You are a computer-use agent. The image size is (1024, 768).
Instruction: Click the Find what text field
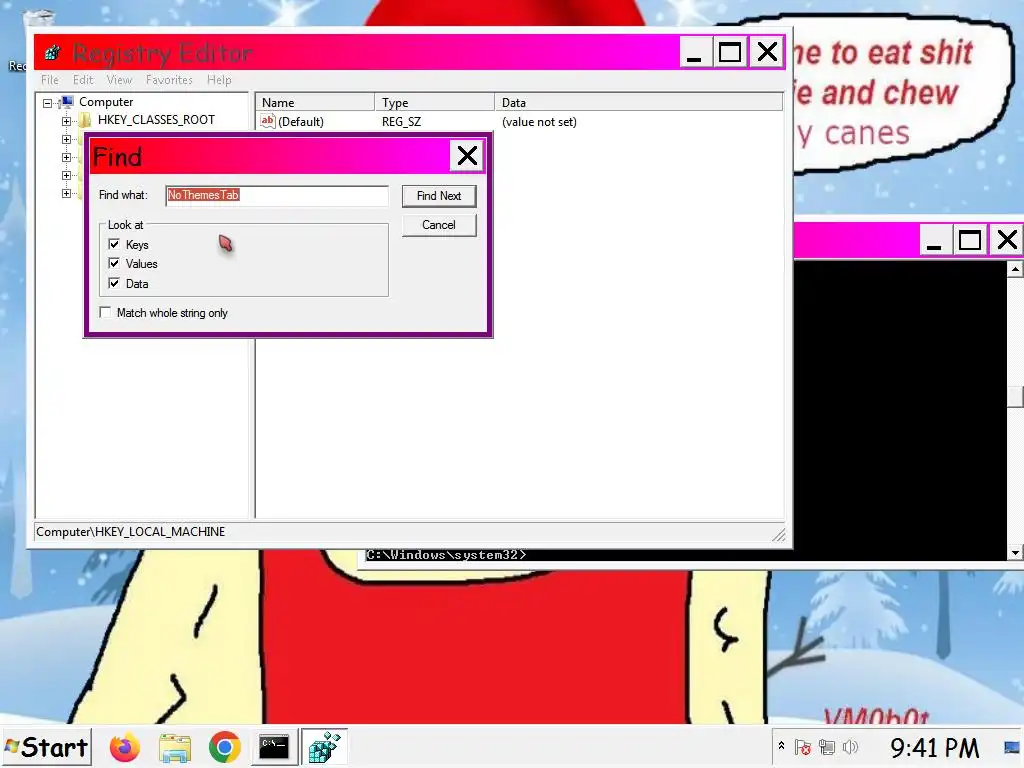277,195
